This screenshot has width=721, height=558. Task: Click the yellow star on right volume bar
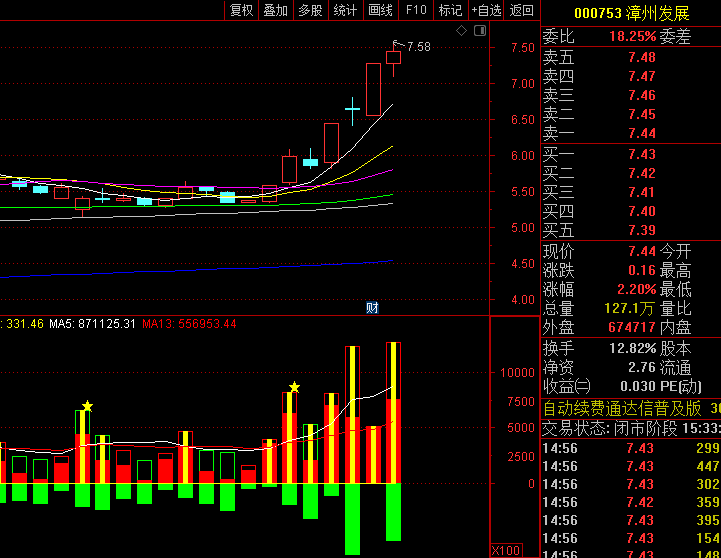294,387
